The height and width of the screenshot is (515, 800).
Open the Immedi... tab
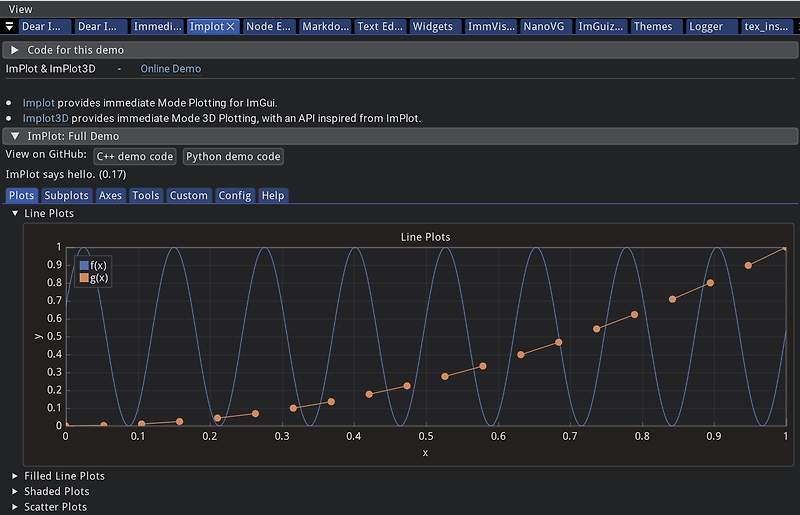point(157,27)
